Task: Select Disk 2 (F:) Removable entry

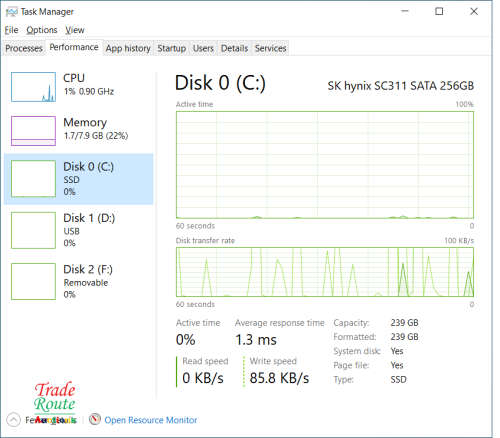Action: 79,282
